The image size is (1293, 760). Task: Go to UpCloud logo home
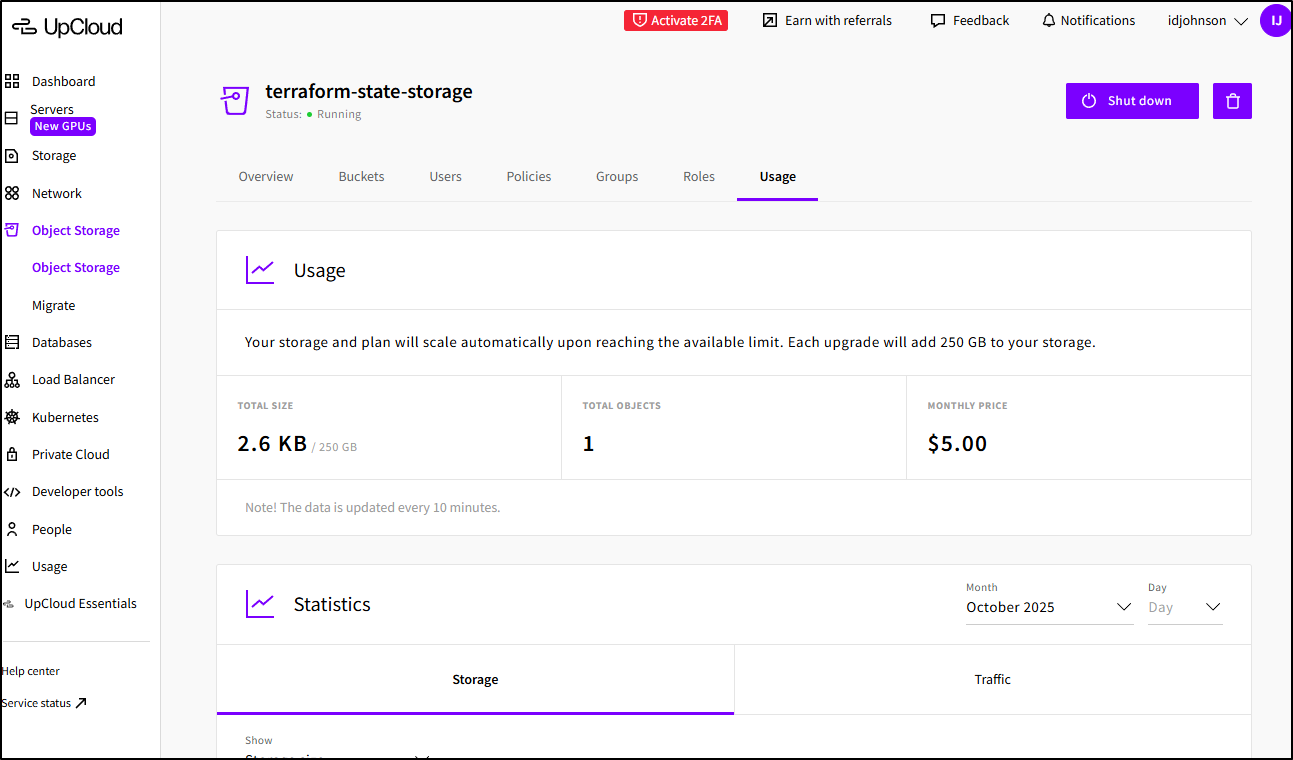67,27
